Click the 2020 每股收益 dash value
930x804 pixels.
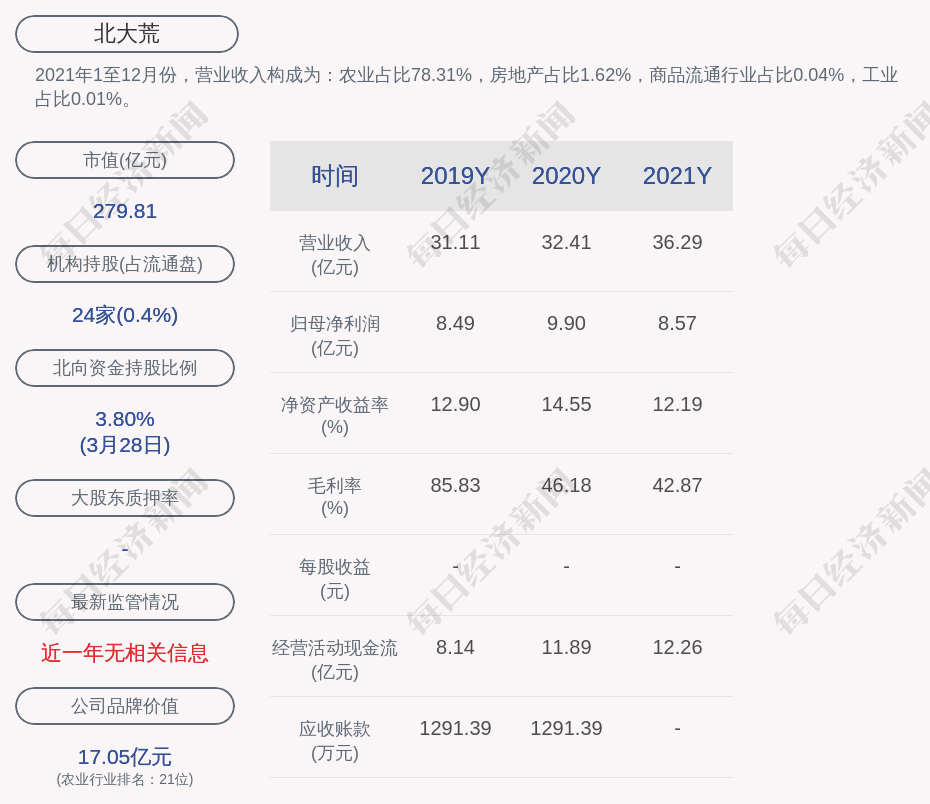(x=566, y=567)
